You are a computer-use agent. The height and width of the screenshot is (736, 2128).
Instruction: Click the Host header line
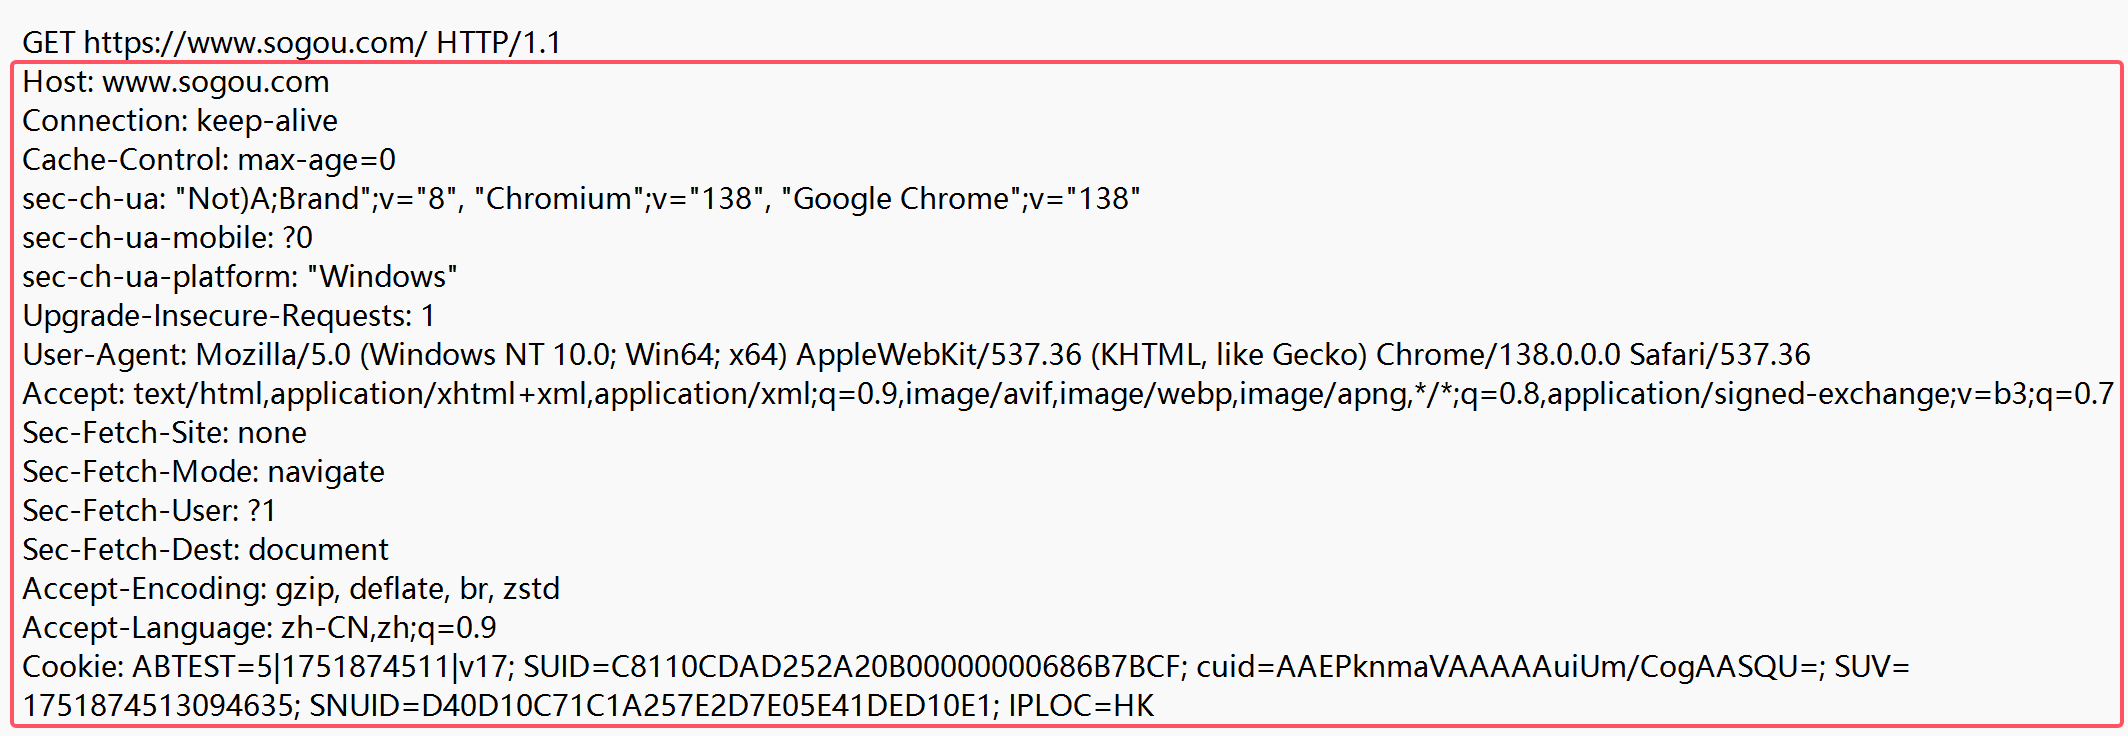tap(176, 82)
